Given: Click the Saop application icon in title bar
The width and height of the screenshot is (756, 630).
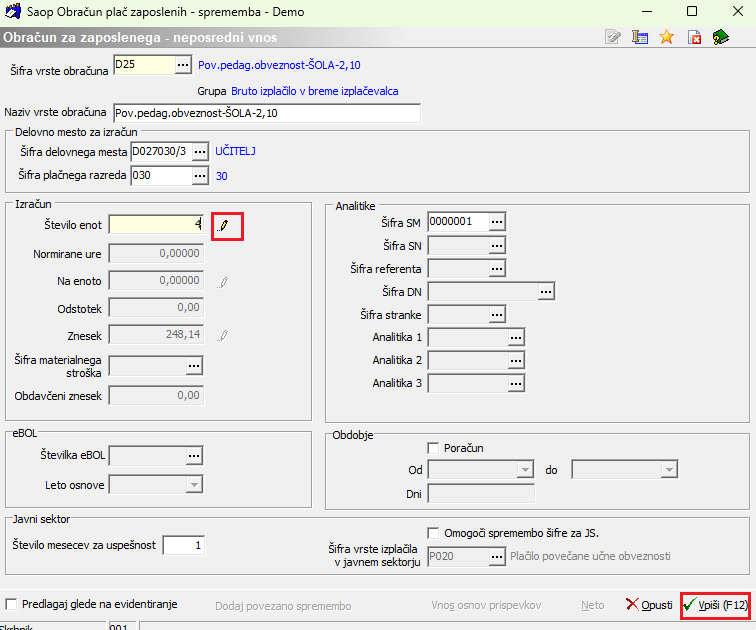Looking at the screenshot, I should pyautogui.click(x=12, y=12).
